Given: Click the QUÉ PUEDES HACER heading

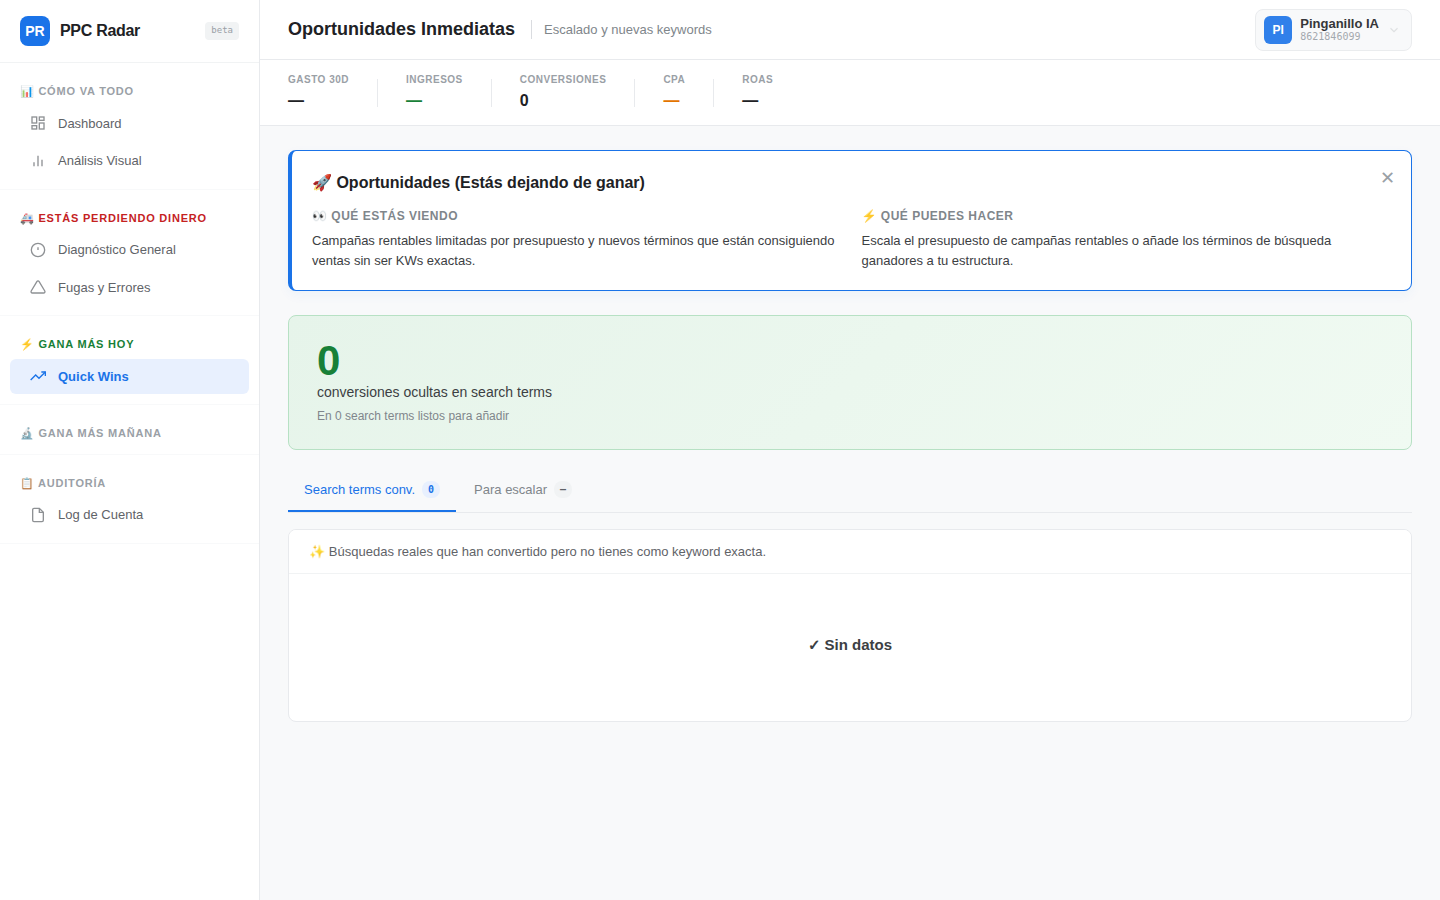Looking at the screenshot, I should pyautogui.click(x=937, y=216).
